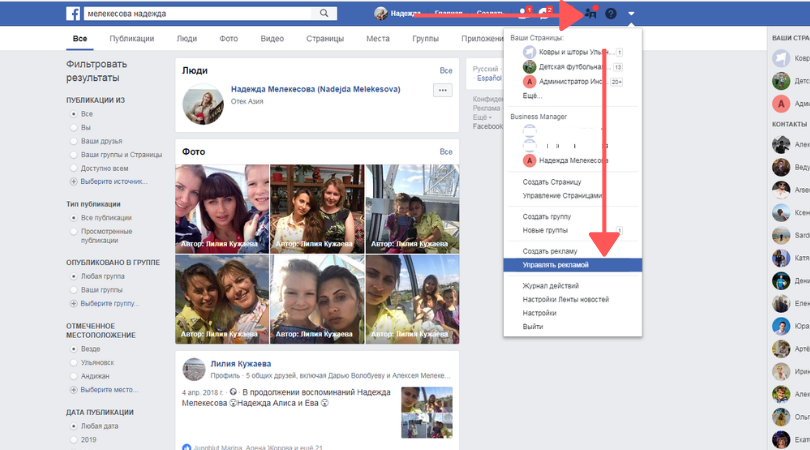Image resolution: width=810 pixels, height=450 pixels.
Task: Open the quick help people icon
Action: point(590,13)
